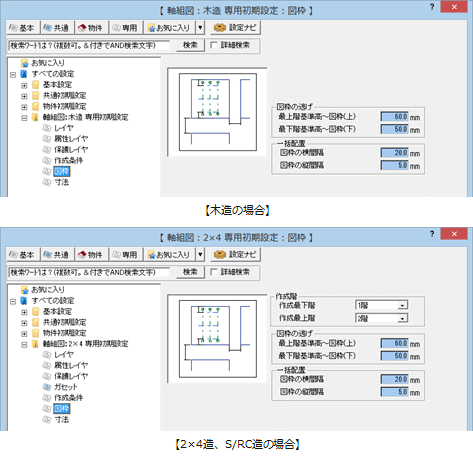Click 検索 button in the lower dialog
This screenshot has height=459, width=473.
coord(190,272)
